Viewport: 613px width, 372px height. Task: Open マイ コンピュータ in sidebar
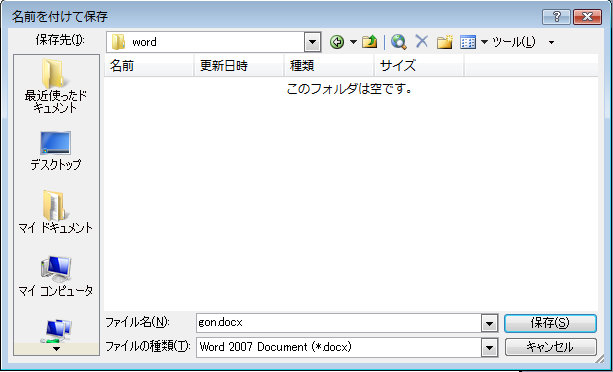tap(56, 276)
